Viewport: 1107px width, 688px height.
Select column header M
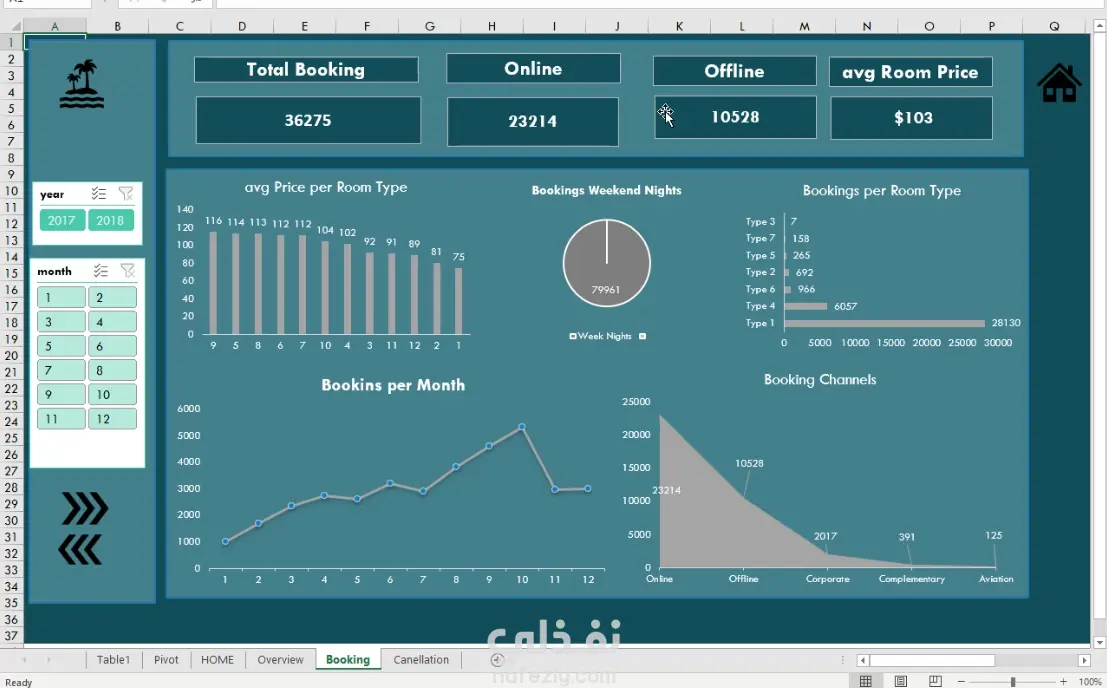point(804,26)
